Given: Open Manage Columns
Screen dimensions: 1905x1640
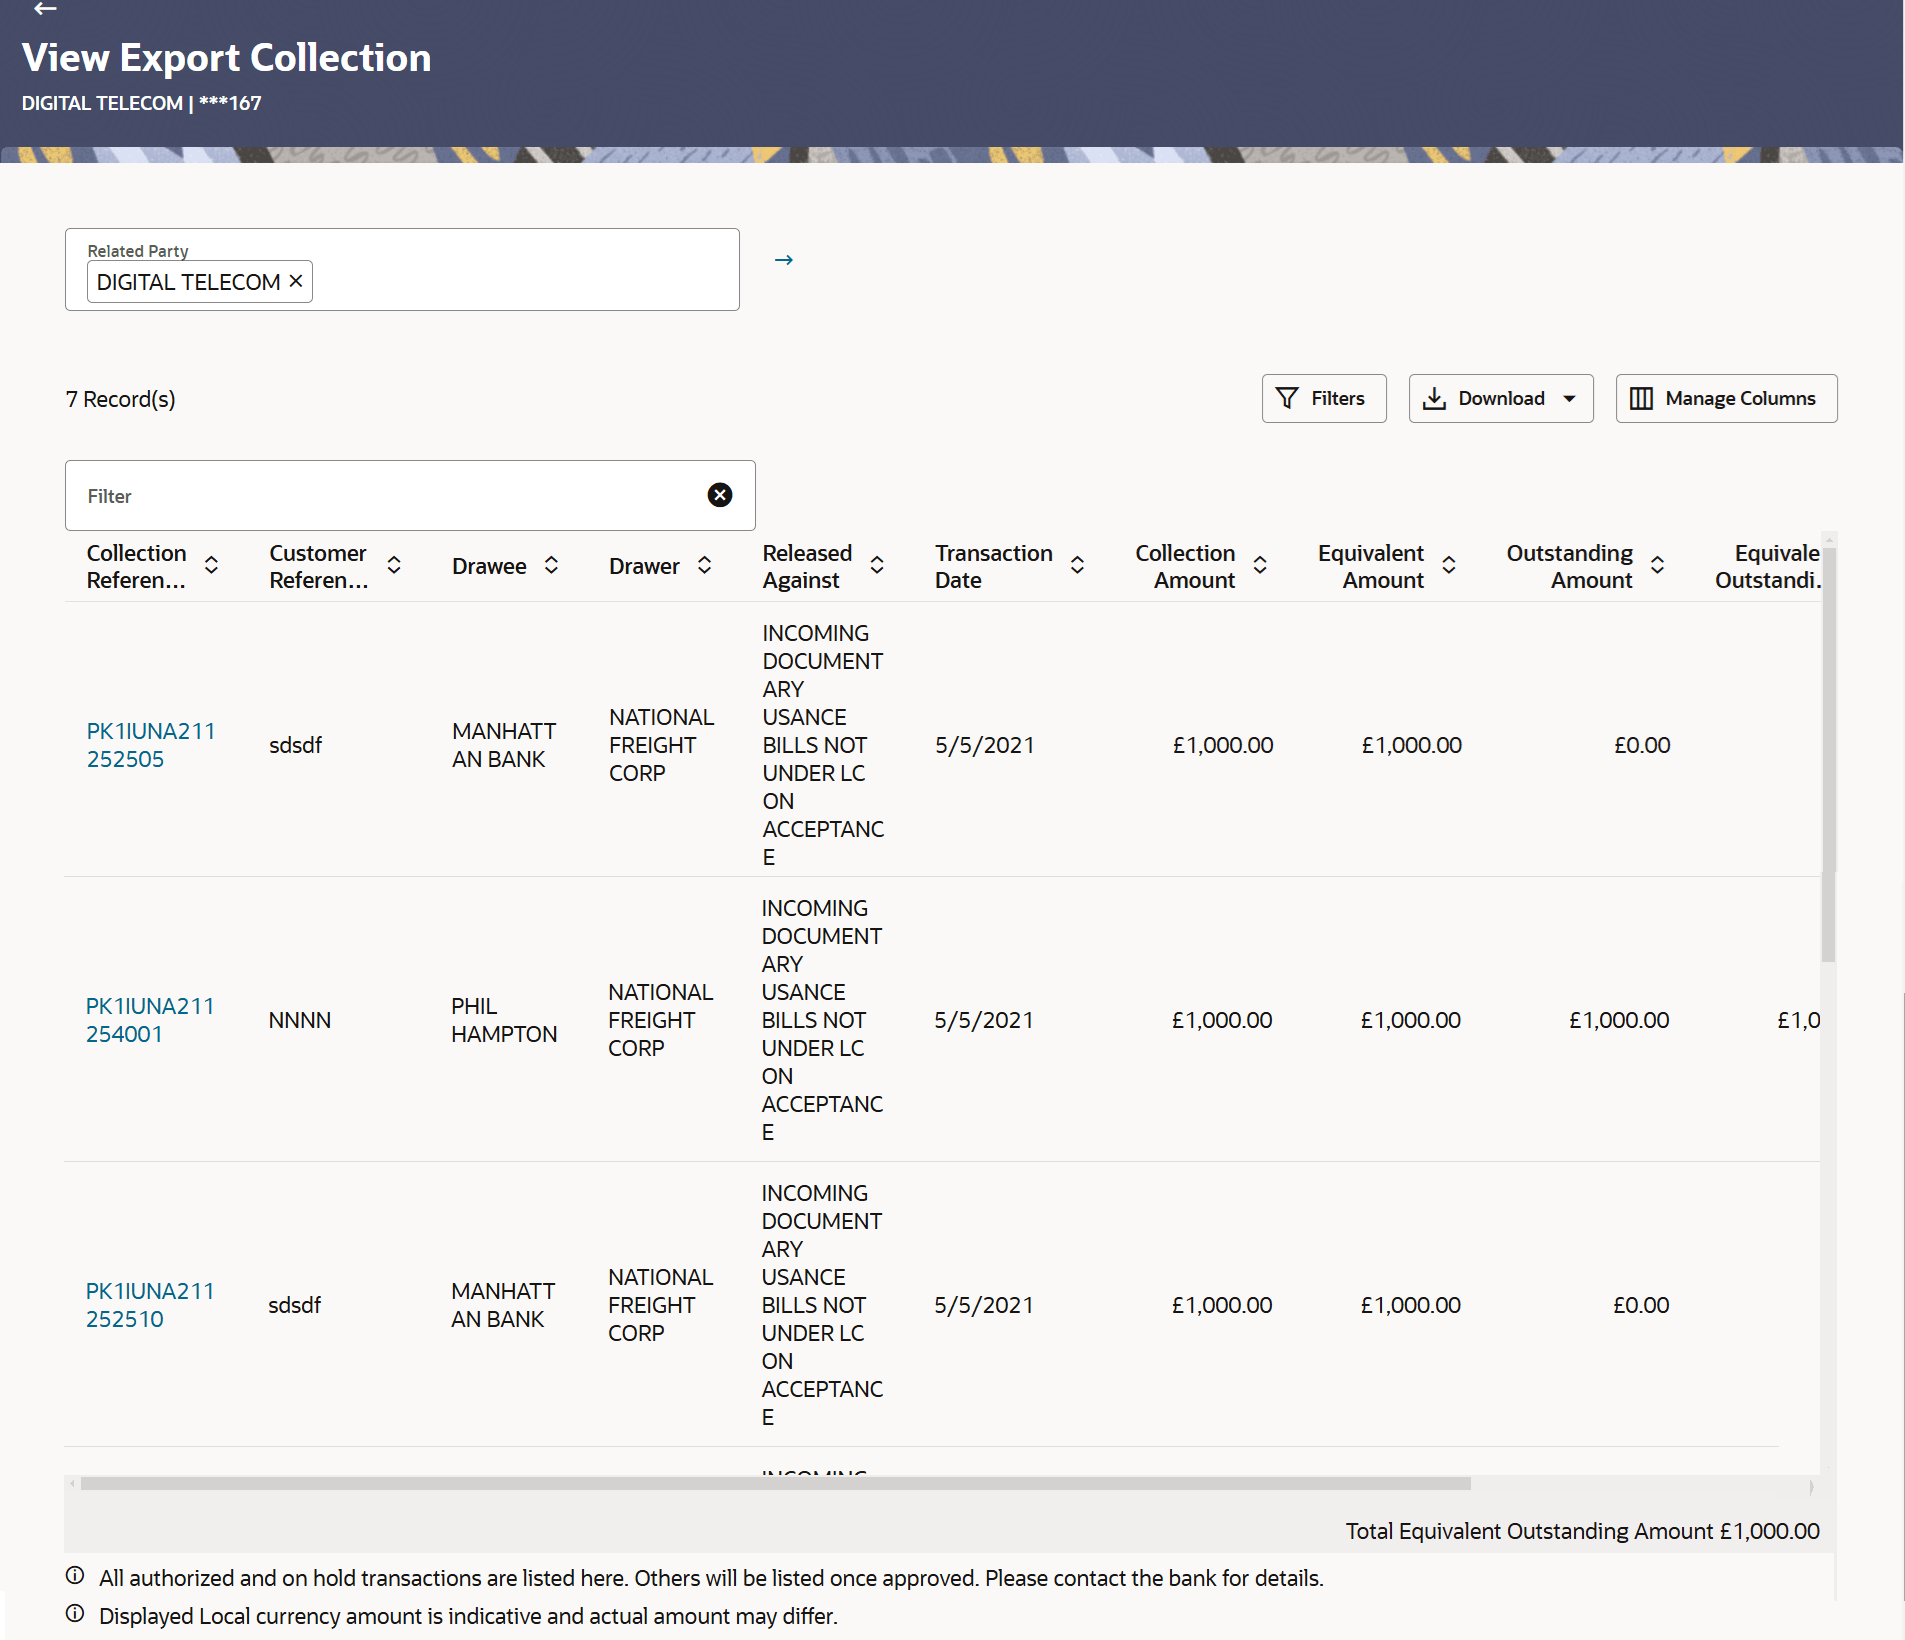Looking at the screenshot, I should click(1725, 398).
